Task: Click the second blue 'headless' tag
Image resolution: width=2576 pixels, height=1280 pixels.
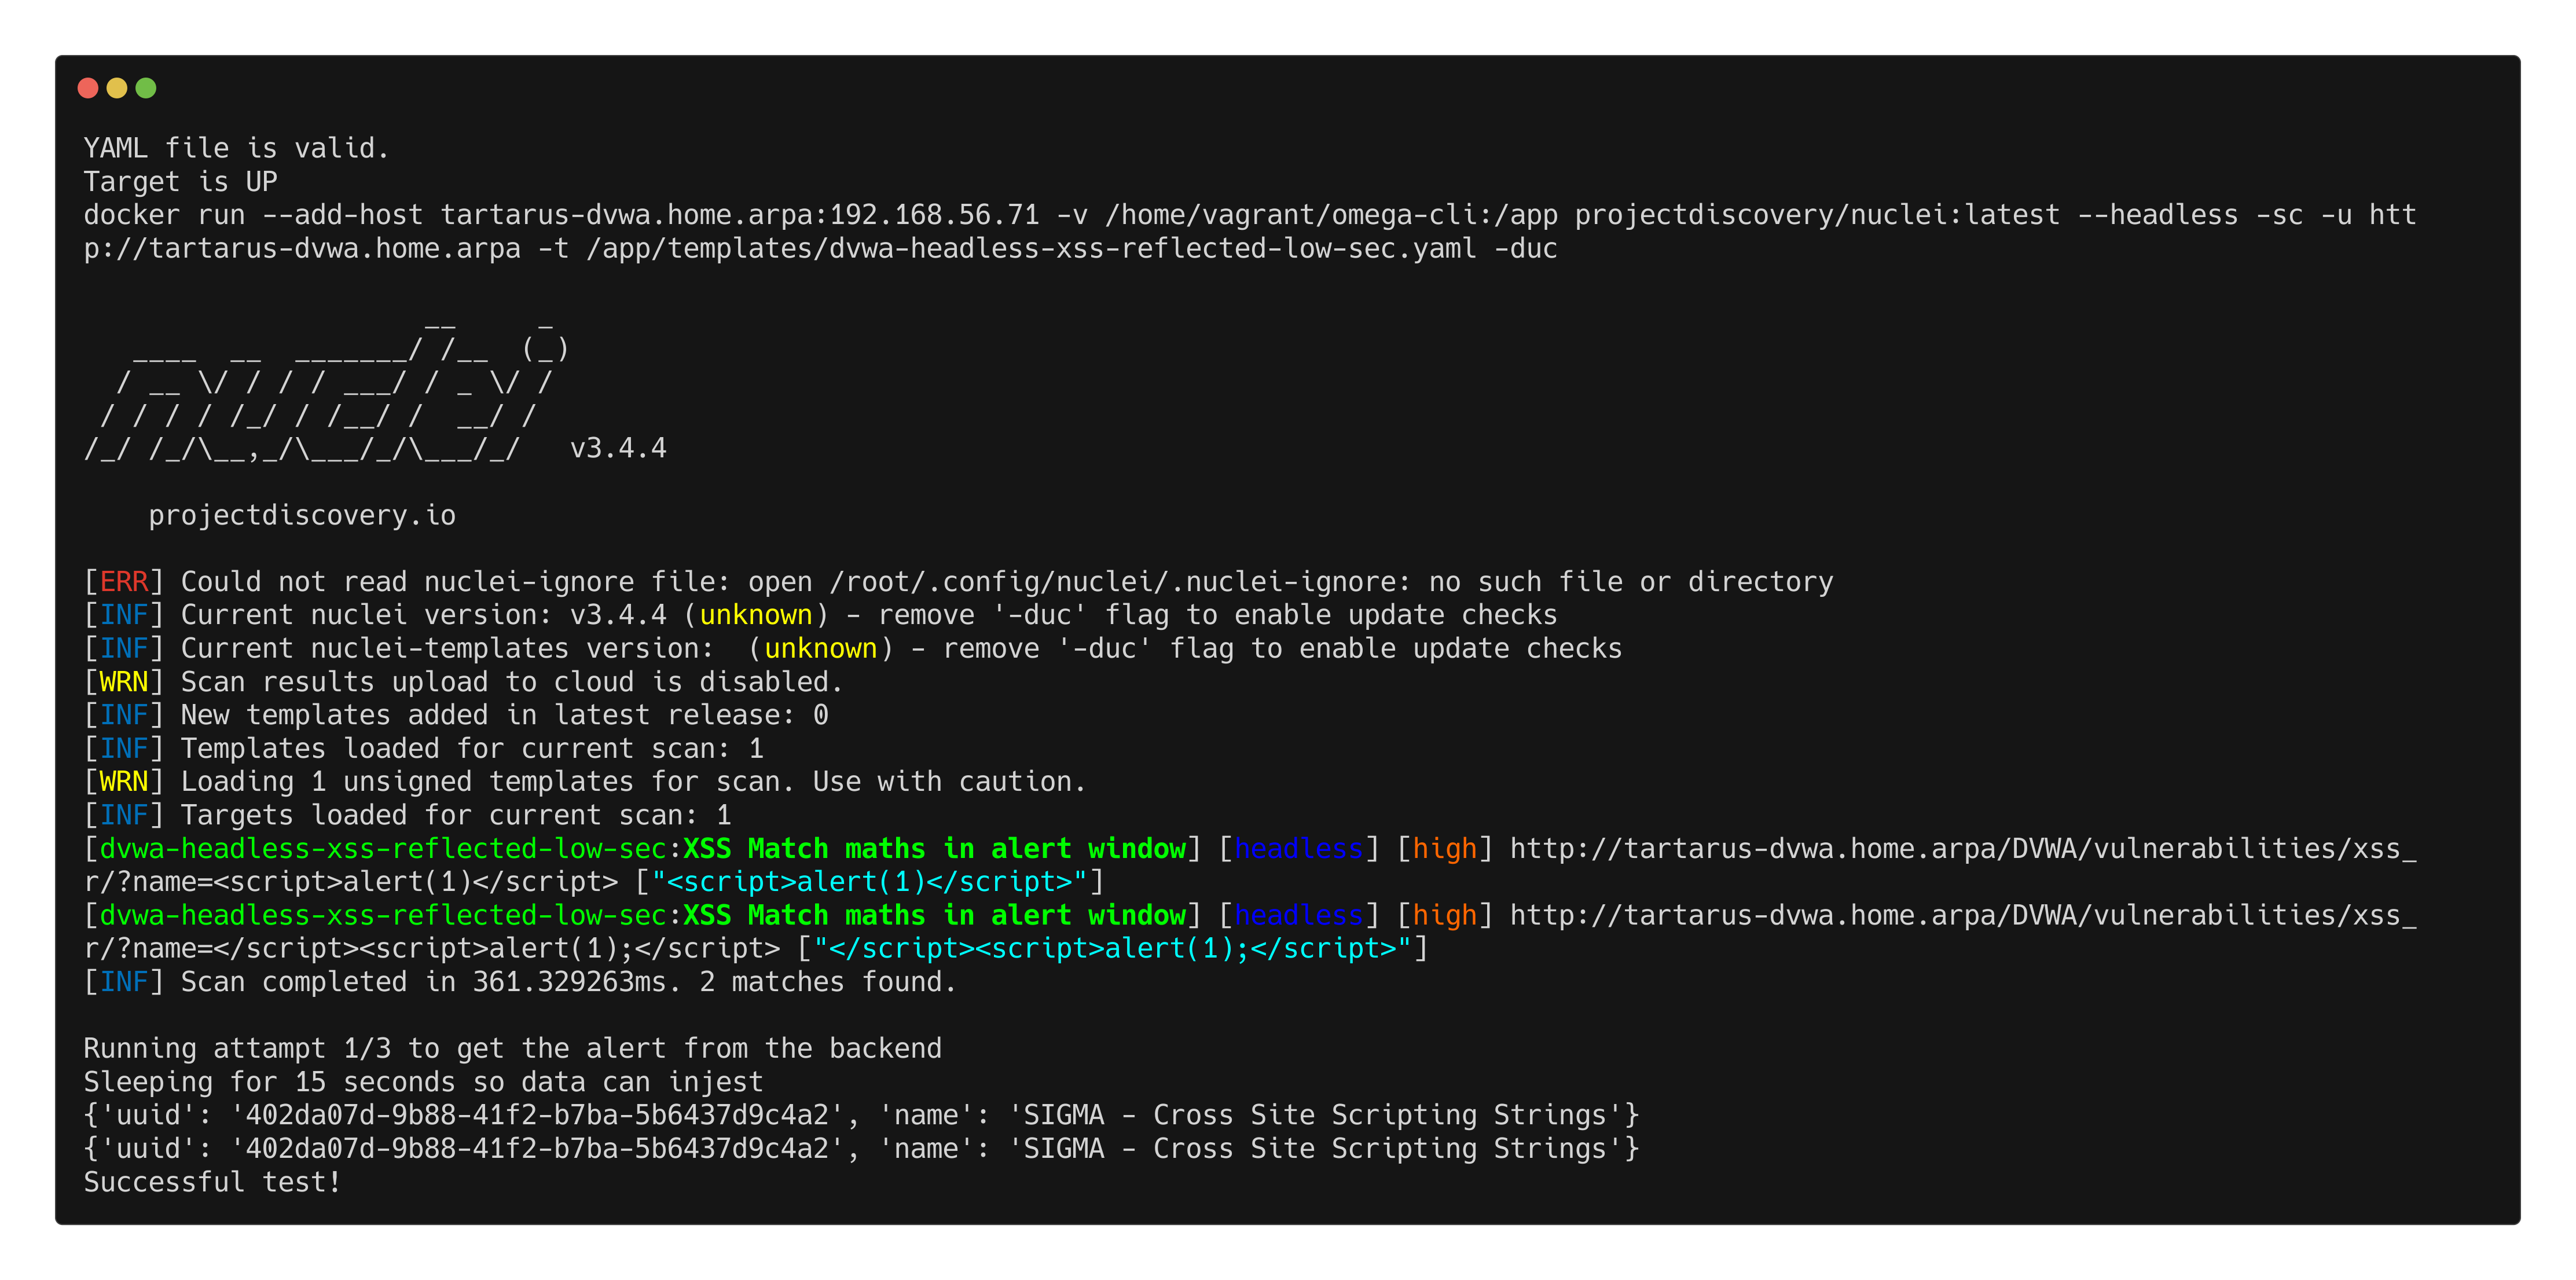Action: click(x=1298, y=915)
